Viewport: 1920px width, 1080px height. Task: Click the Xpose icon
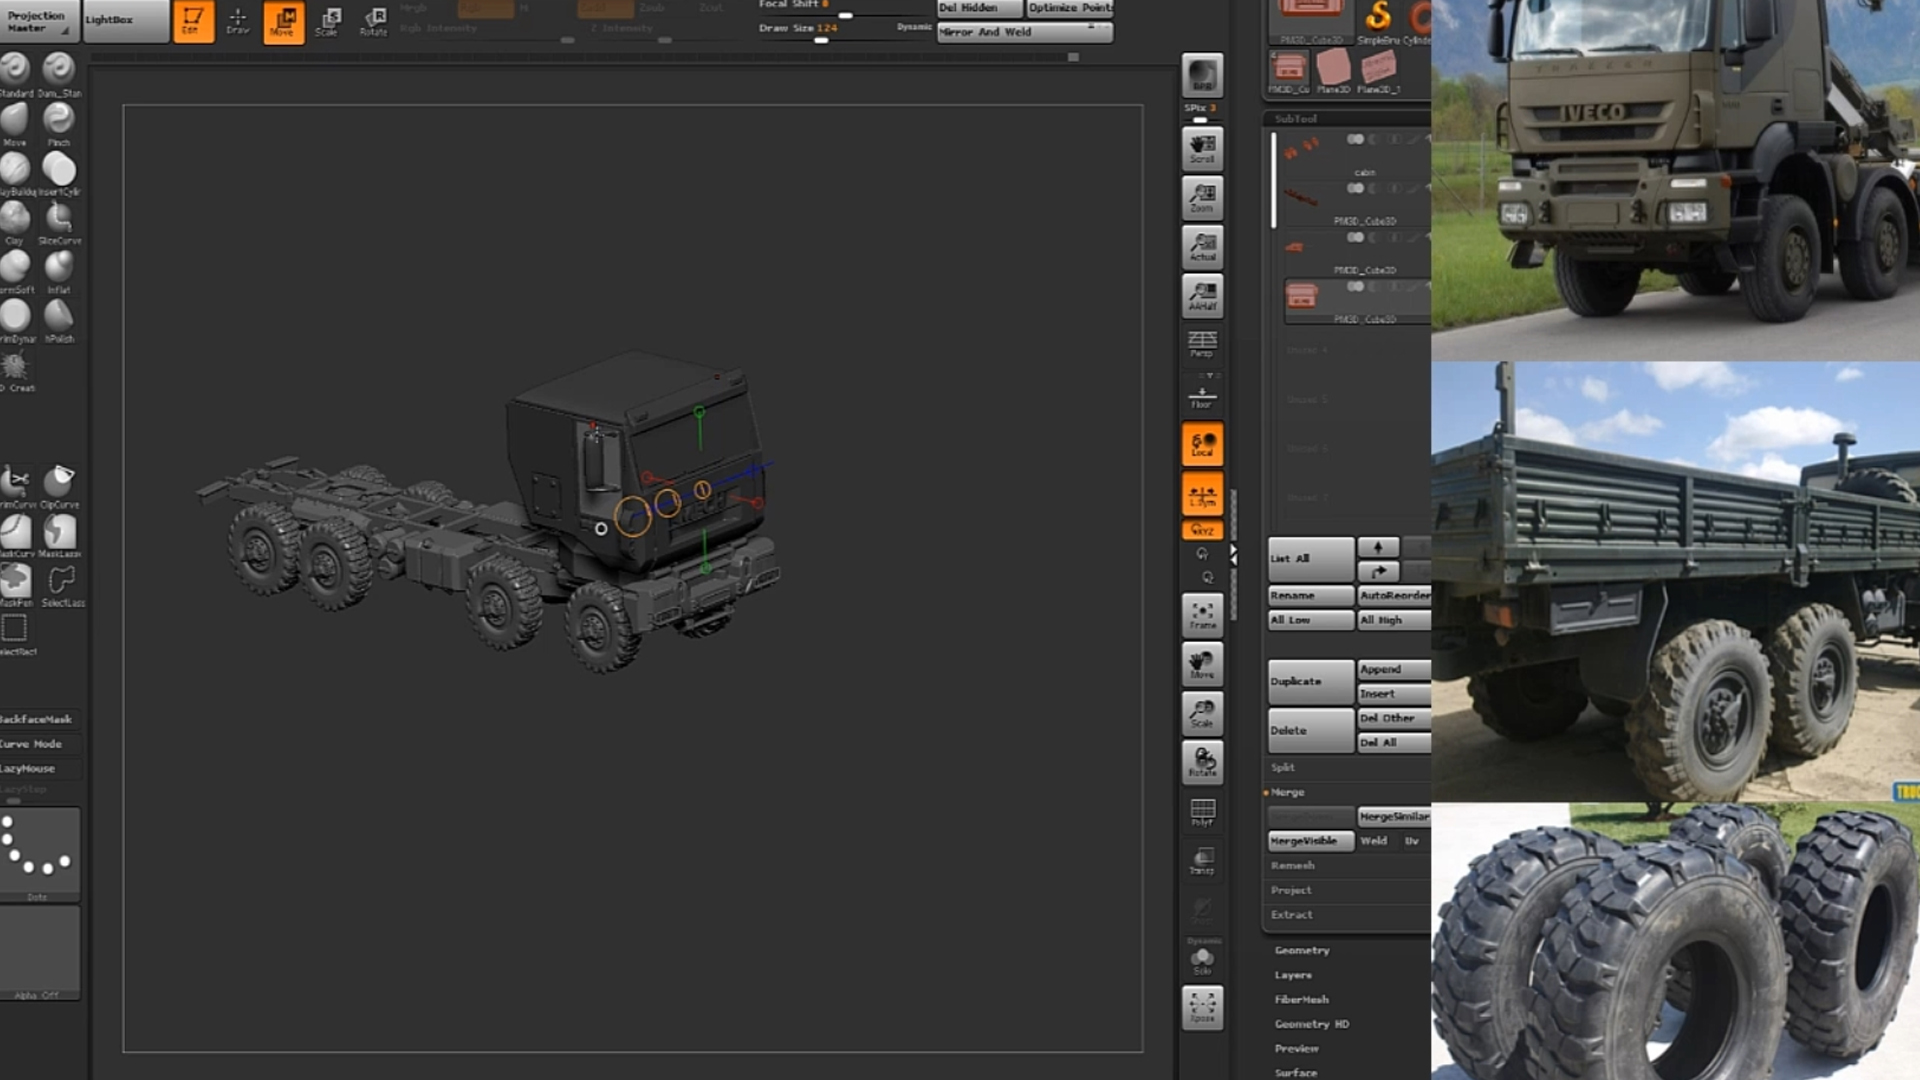click(1202, 1006)
